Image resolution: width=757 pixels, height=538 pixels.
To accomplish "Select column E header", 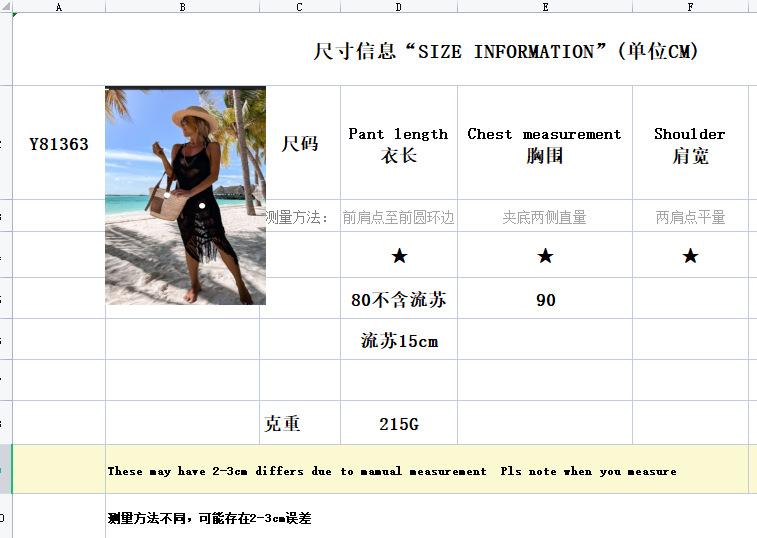I will [545, 6].
